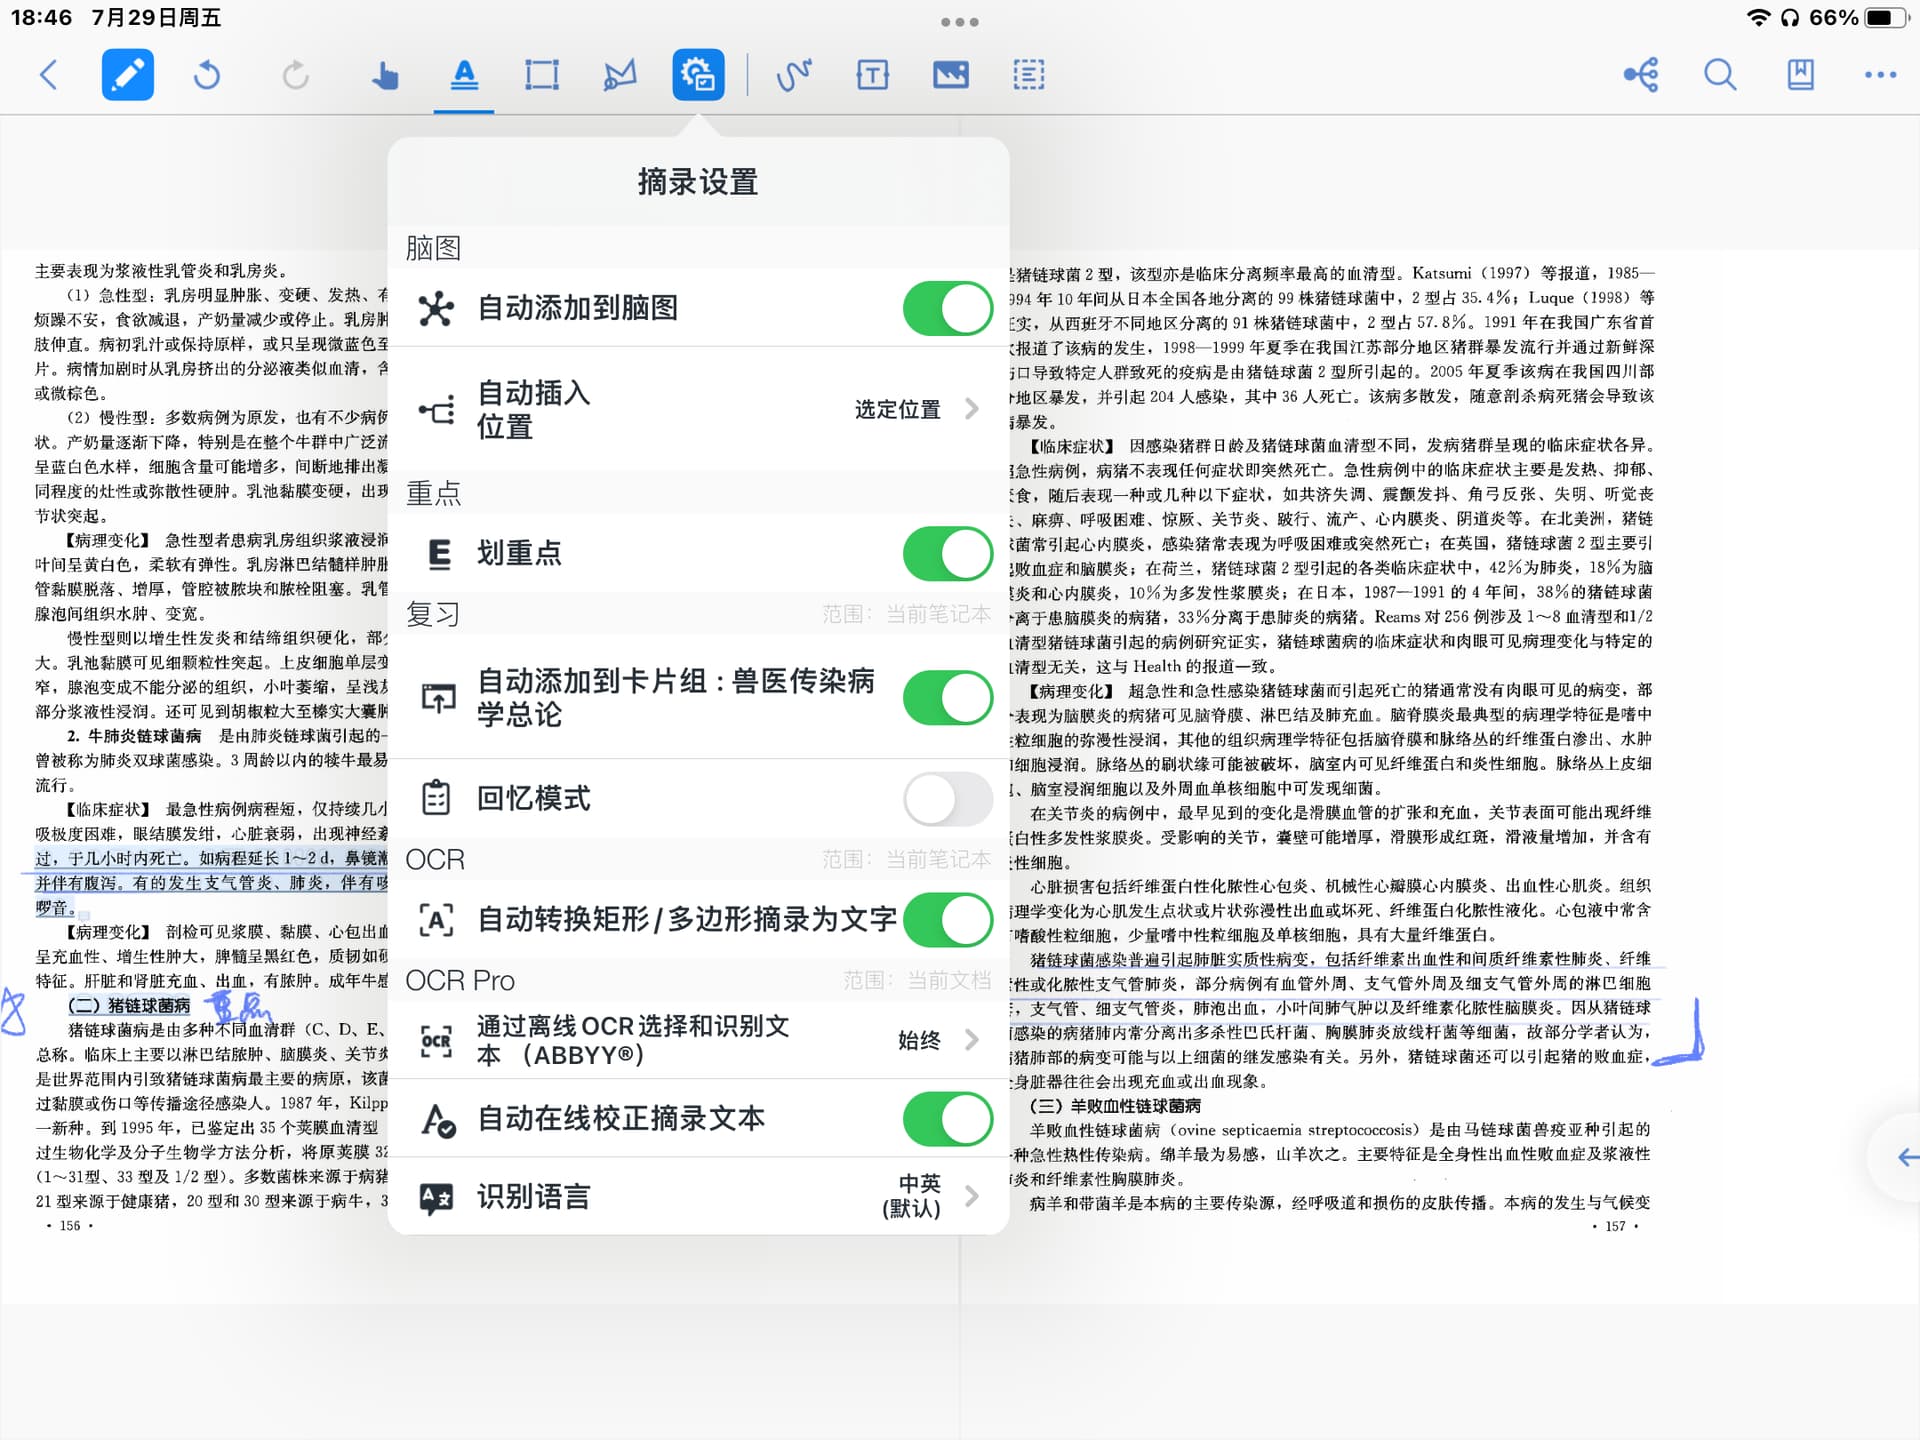Image resolution: width=1920 pixels, height=1440 pixels.
Task: Tap the 复习 scope 范围：当前笔记本
Action: point(906,614)
